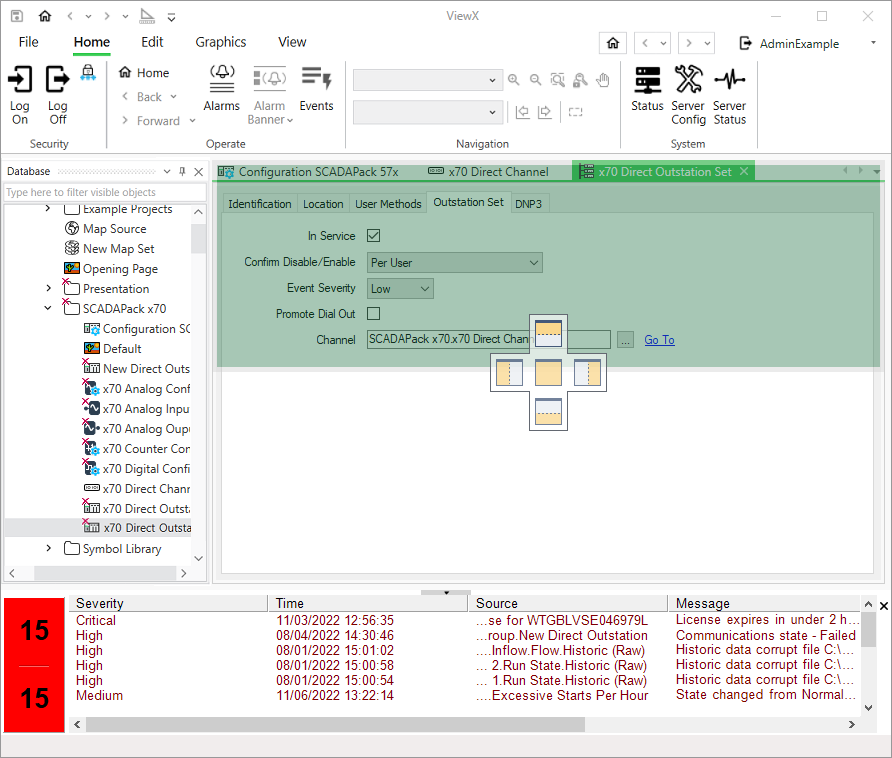
Task: Click in the Database filter text field
Action: (105, 192)
